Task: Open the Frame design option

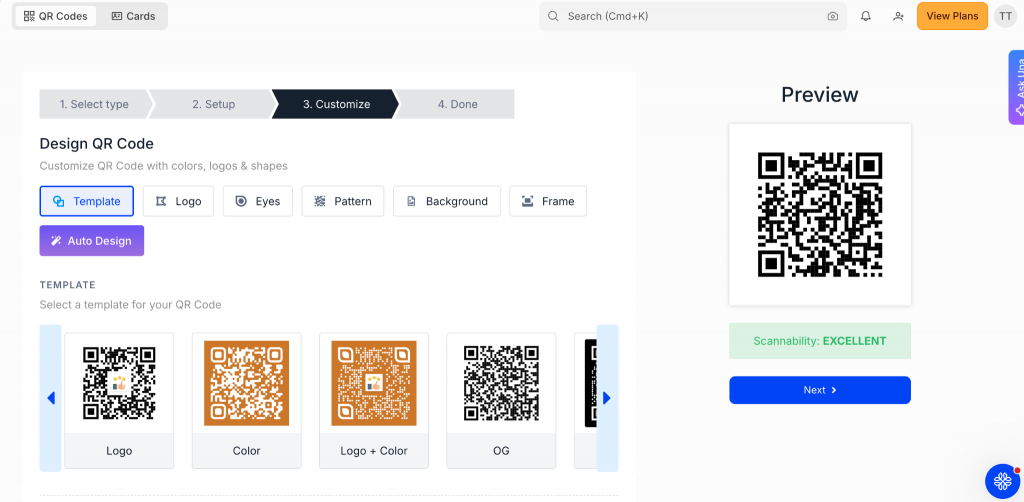Action: [548, 201]
